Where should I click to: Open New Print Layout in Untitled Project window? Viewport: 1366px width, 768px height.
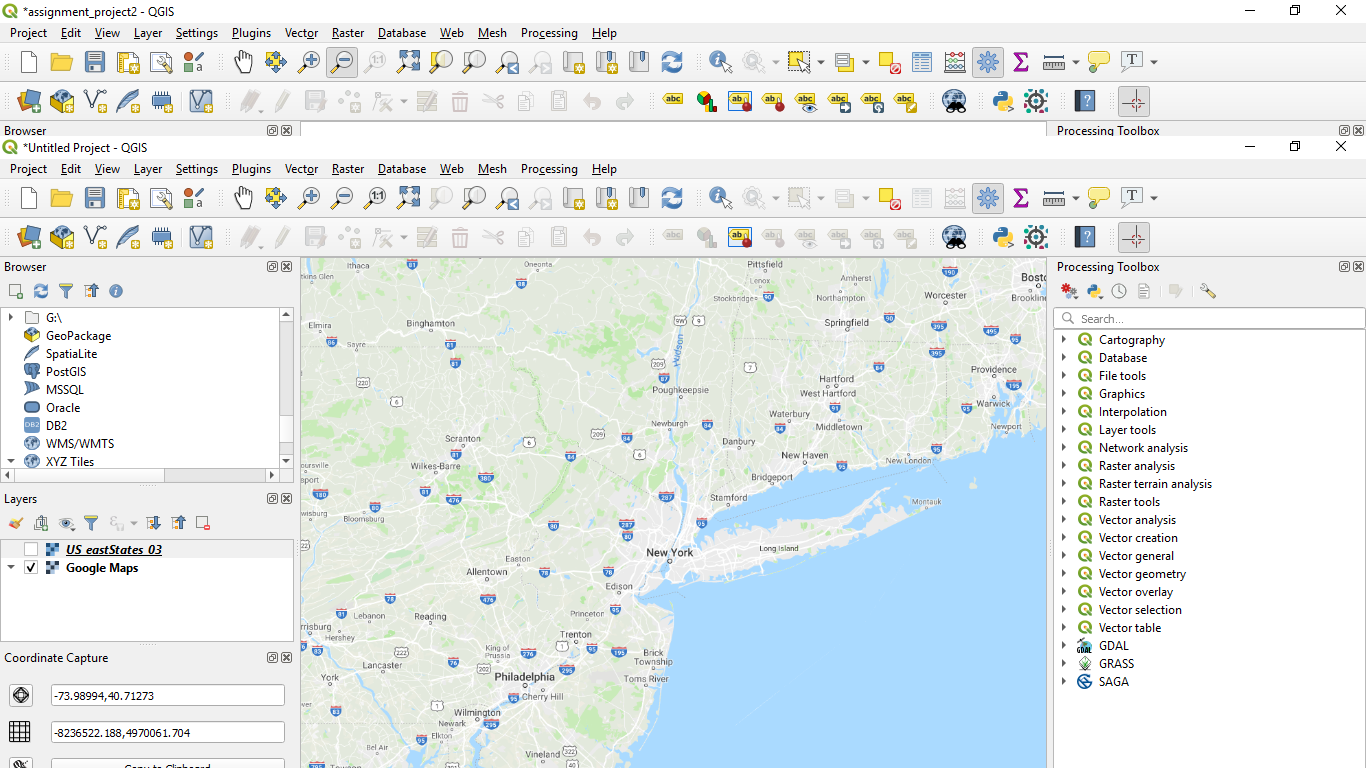pyautogui.click(x=128, y=198)
